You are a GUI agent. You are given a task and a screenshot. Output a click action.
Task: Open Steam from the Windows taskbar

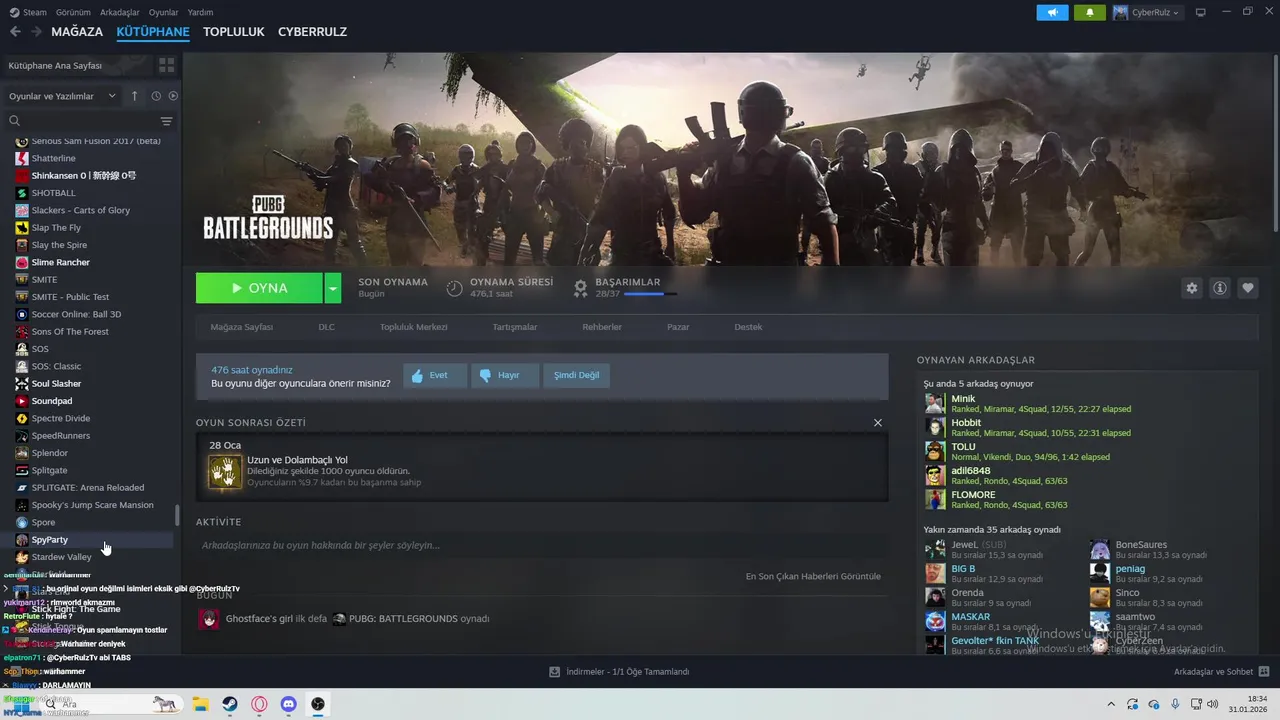pos(230,704)
